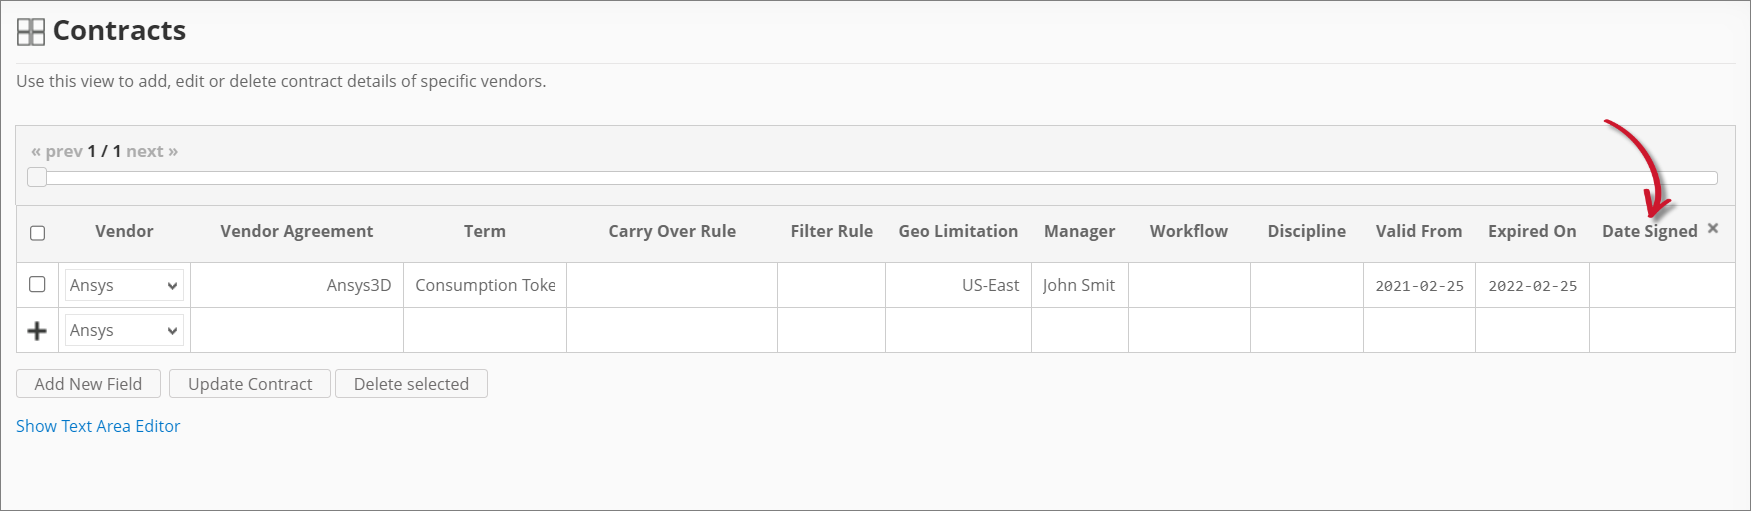Click the John Smit manager cell

point(1079,285)
